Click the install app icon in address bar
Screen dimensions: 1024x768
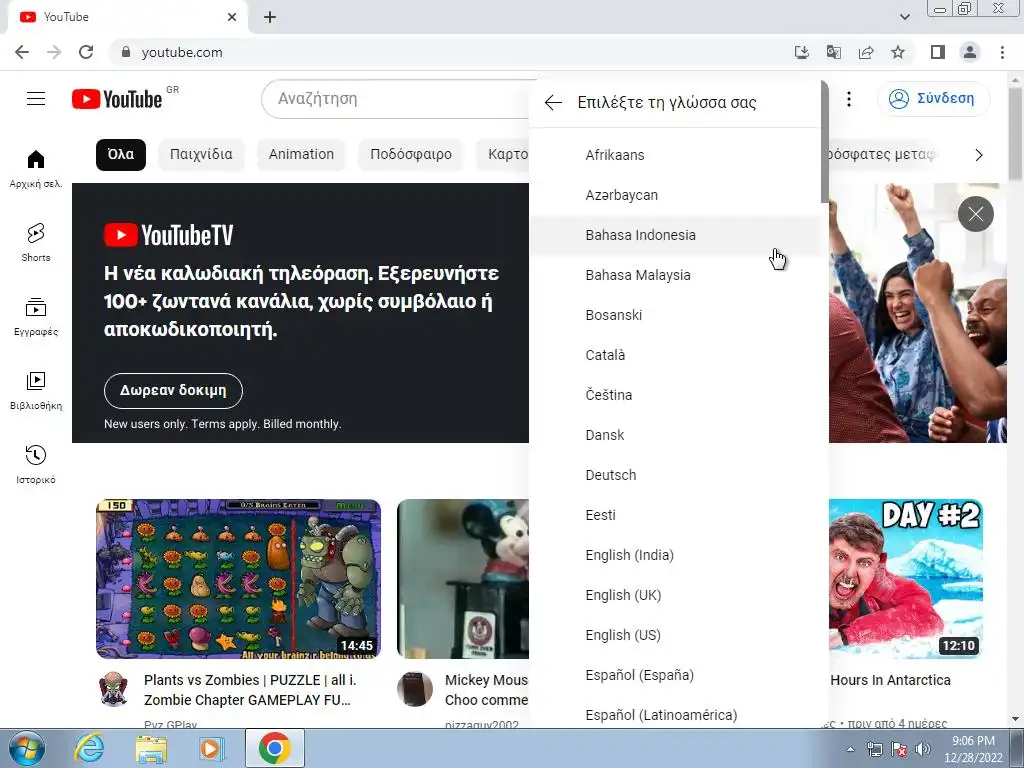(801, 52)
